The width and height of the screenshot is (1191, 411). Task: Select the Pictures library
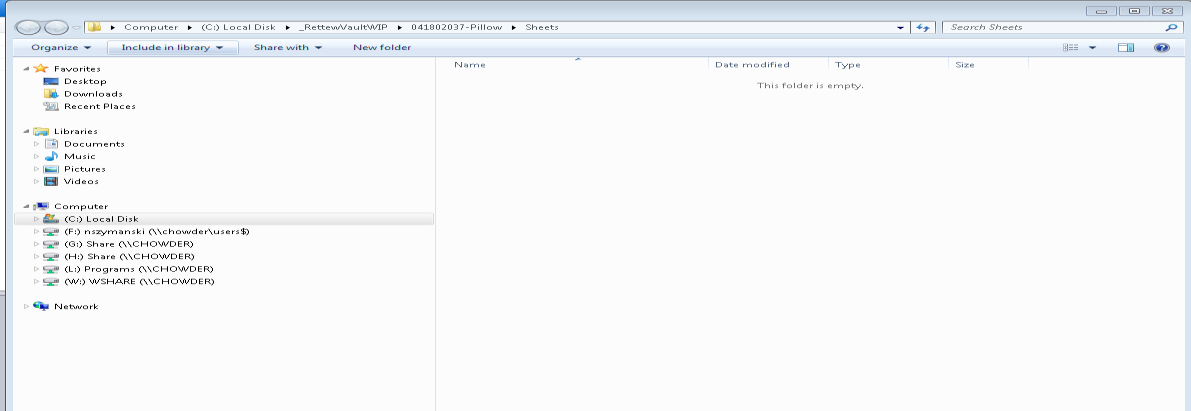(x=84, y=169)
